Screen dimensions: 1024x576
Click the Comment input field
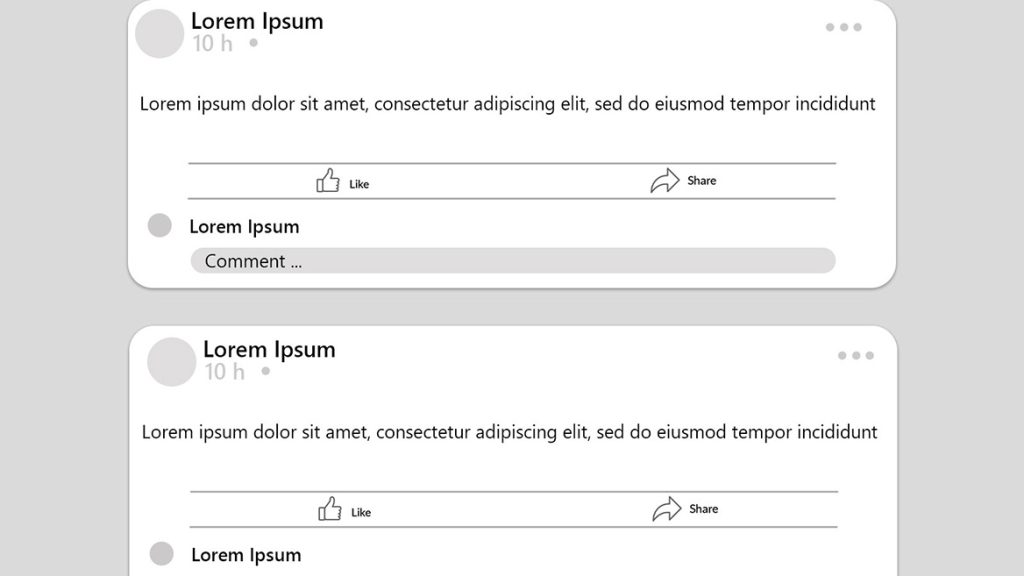513,261
